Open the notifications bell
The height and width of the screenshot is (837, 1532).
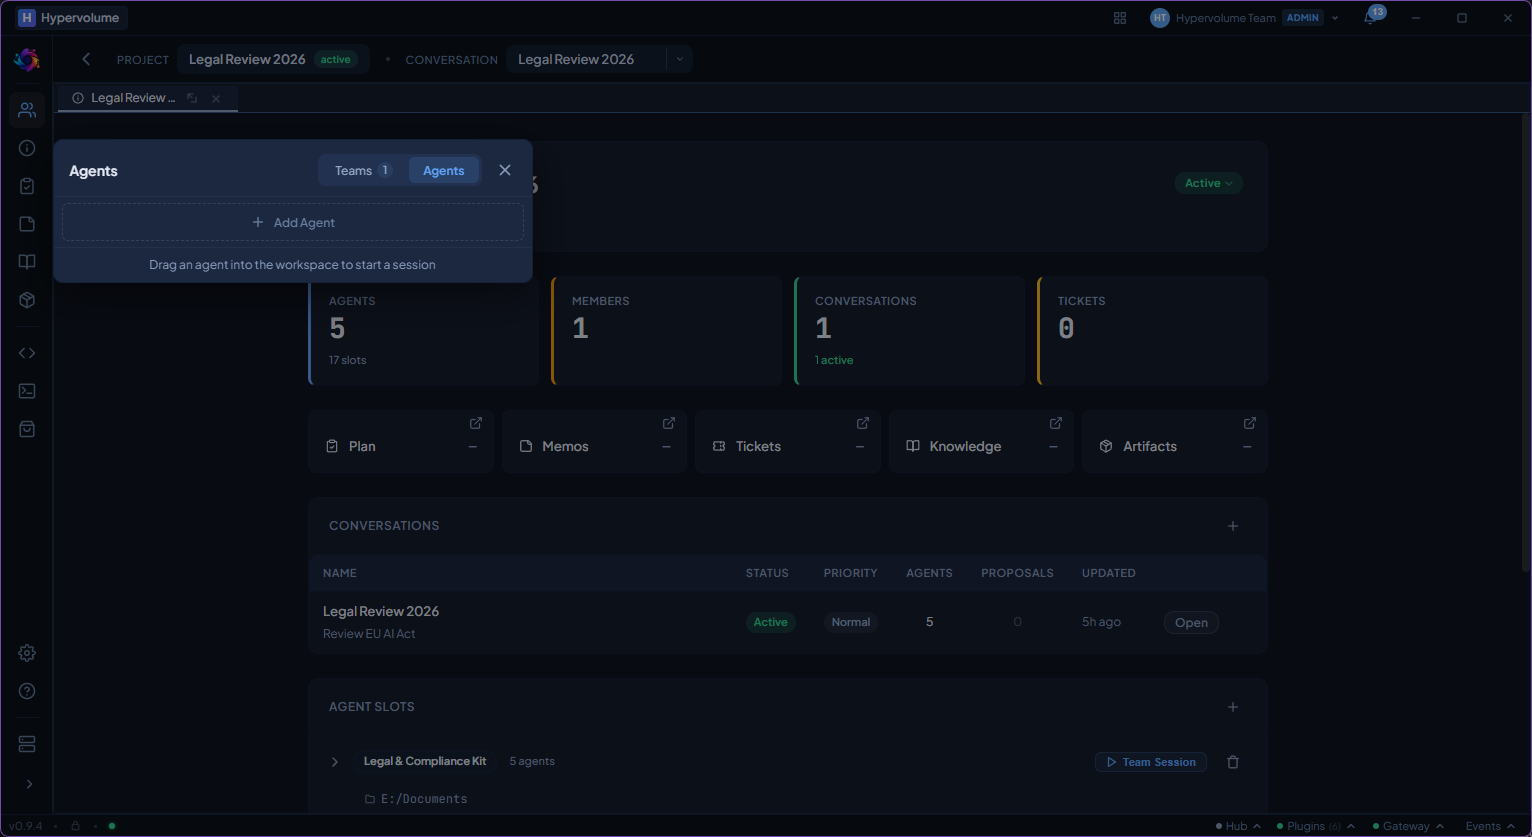pyautogui.click(x=1370, y=18)
